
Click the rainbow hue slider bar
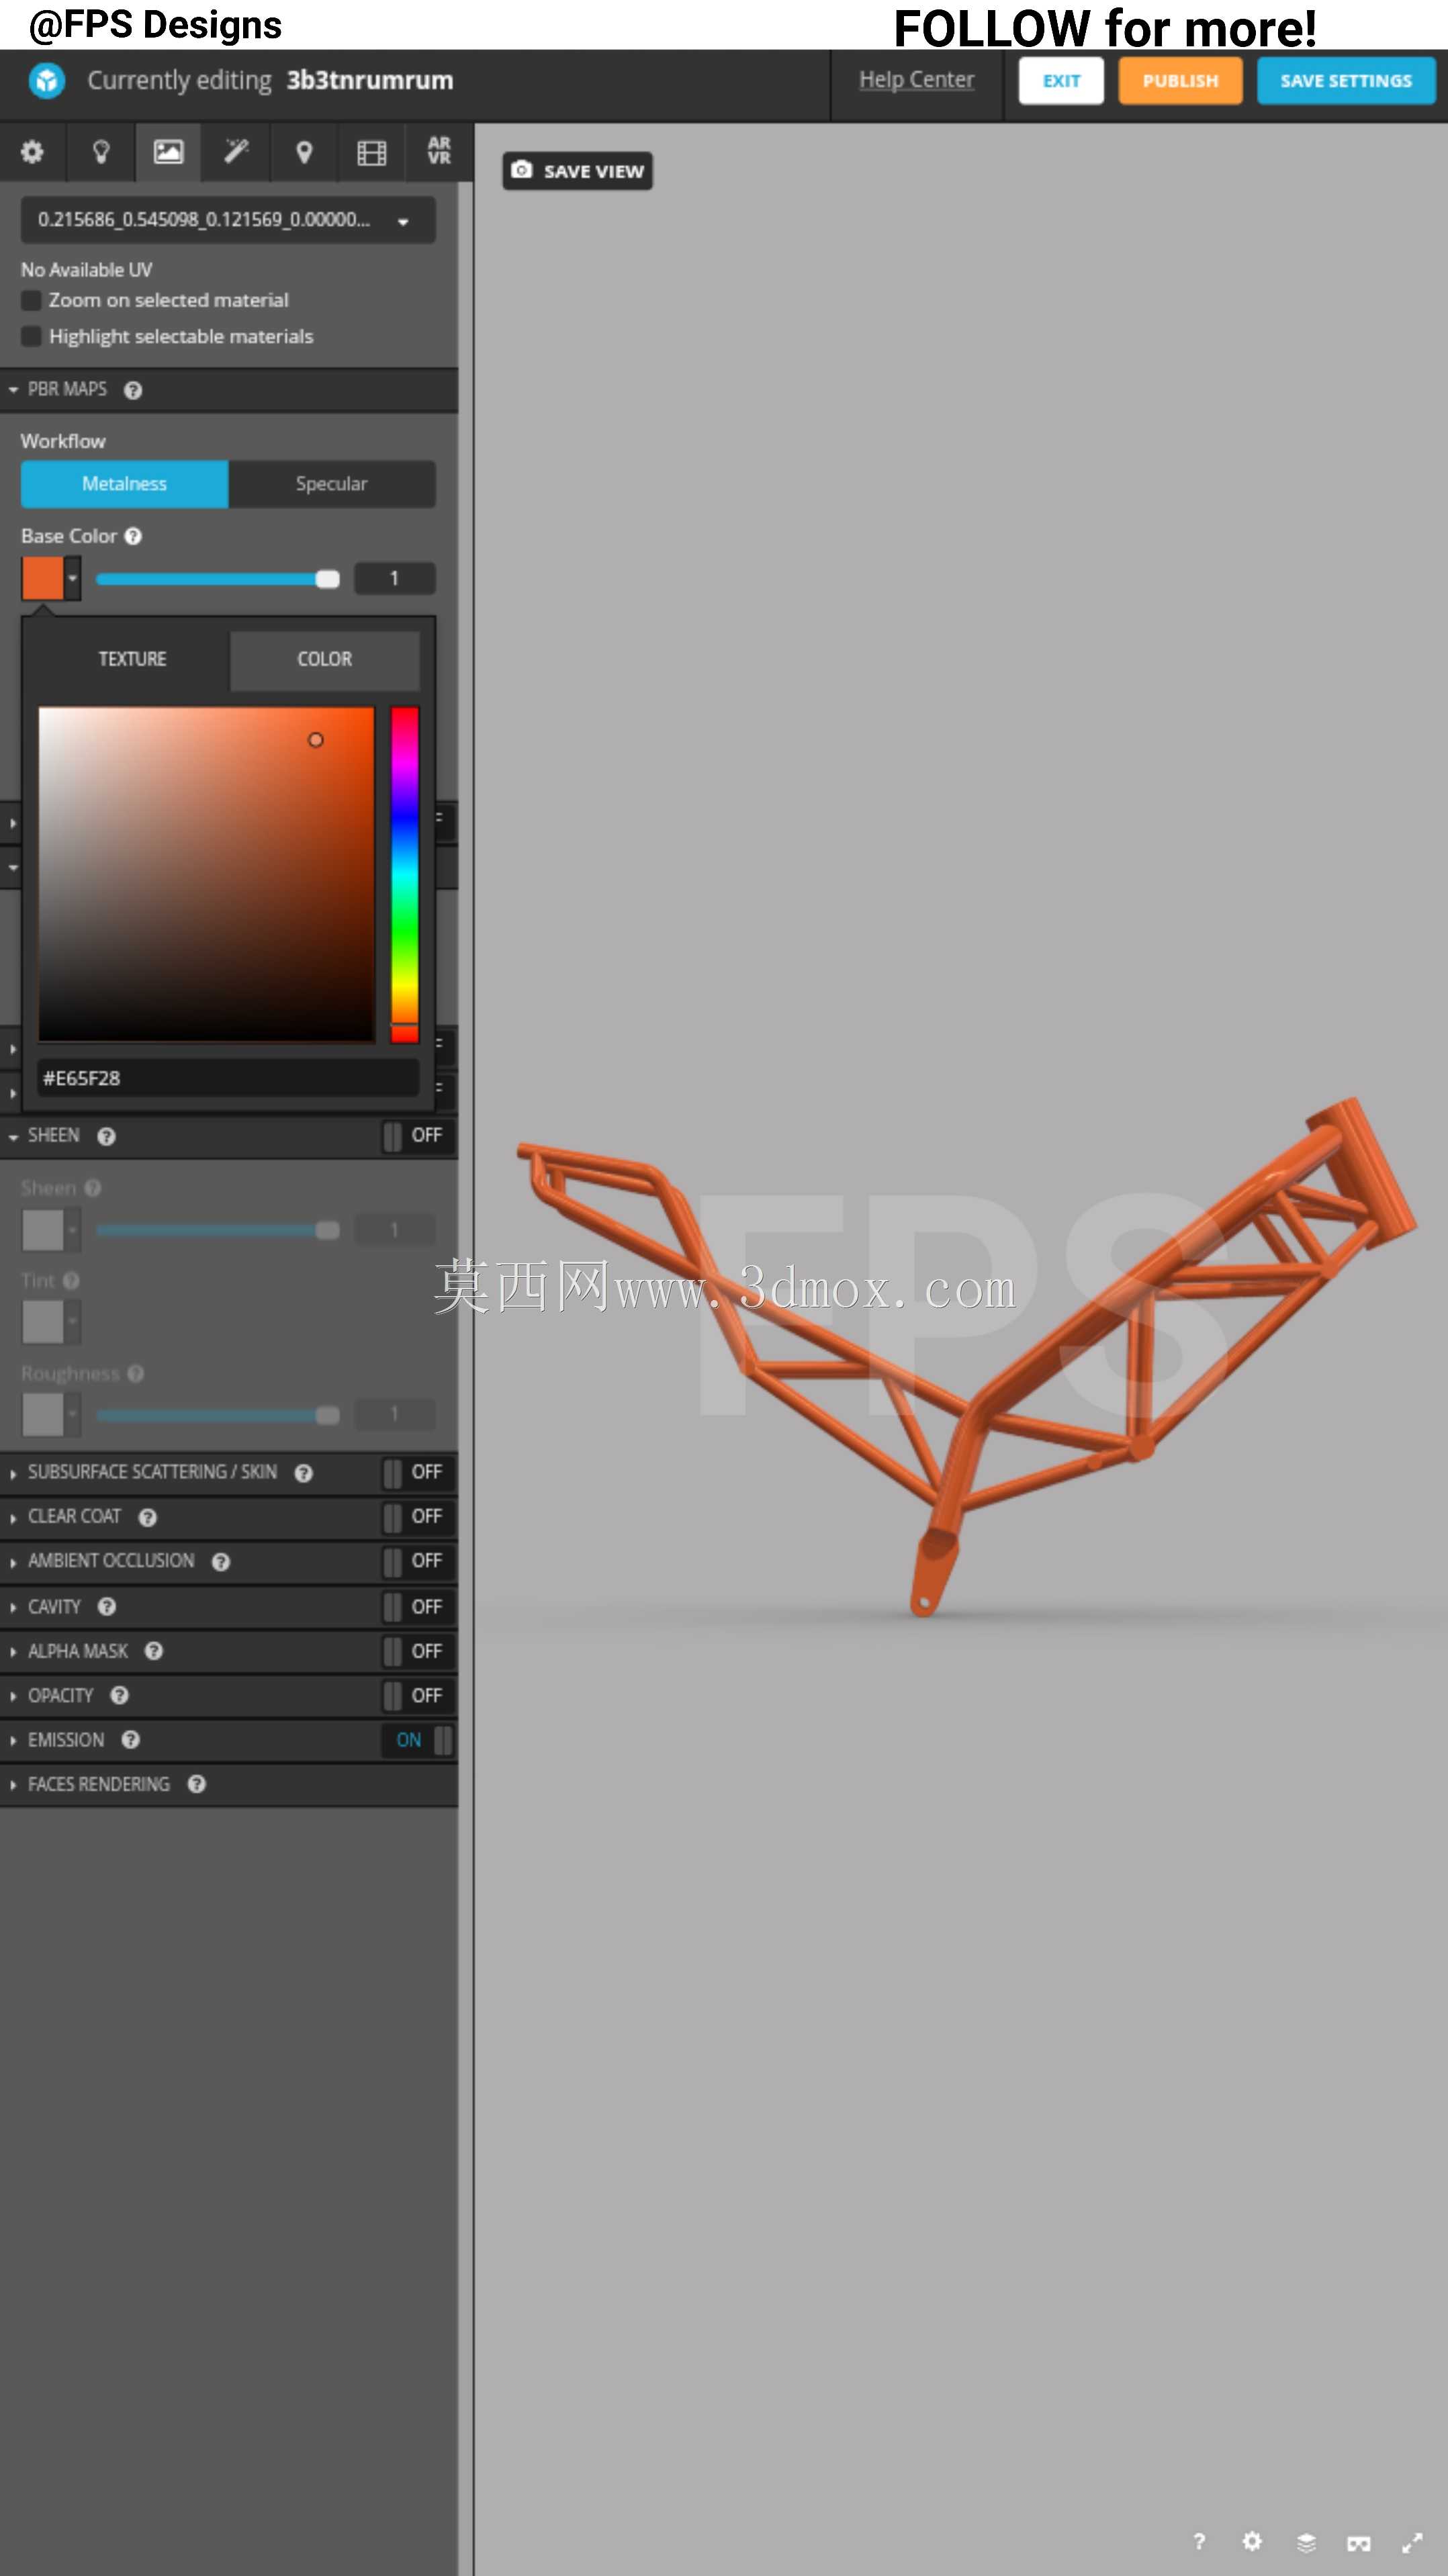(404, 875)
